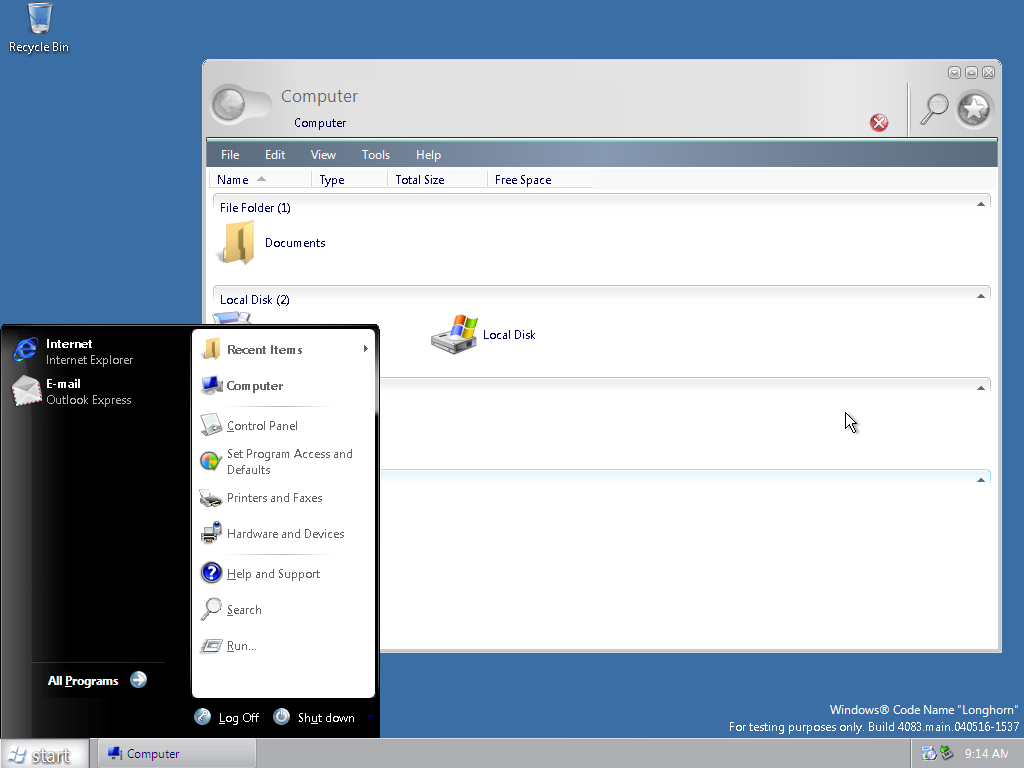Expand the Recent Items submenu

[284, 350]
